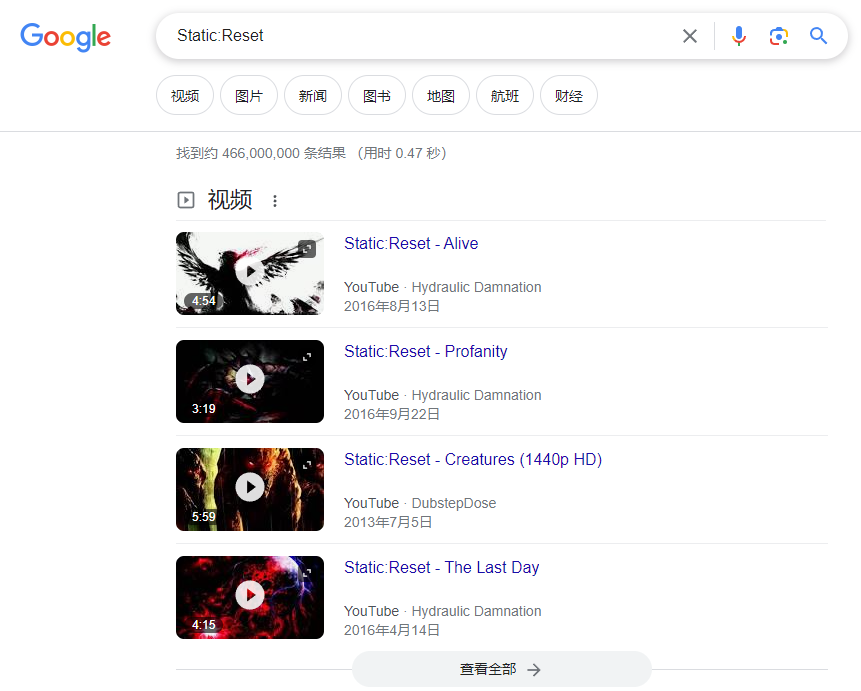
Task: Play The Last Day video thumbnail
Action: pos(250,595)
